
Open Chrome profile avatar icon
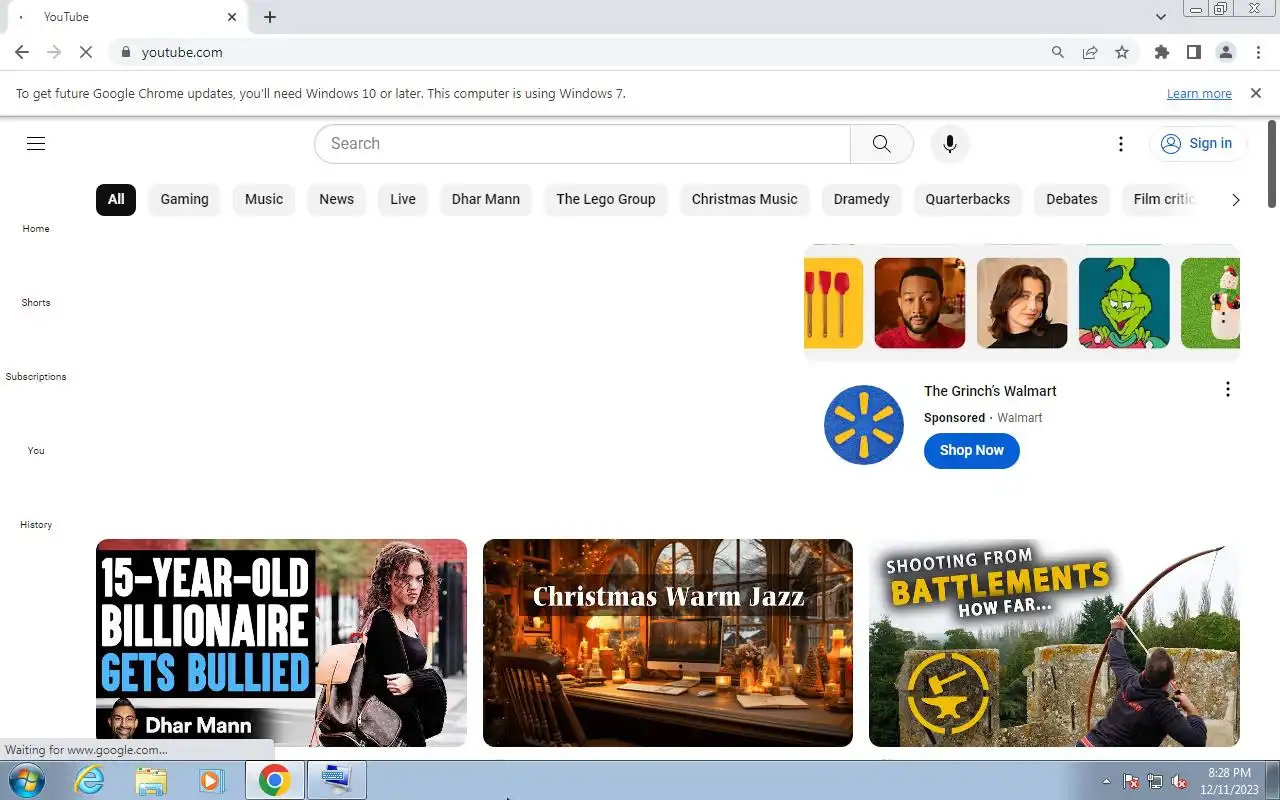tap(1226, 52)
